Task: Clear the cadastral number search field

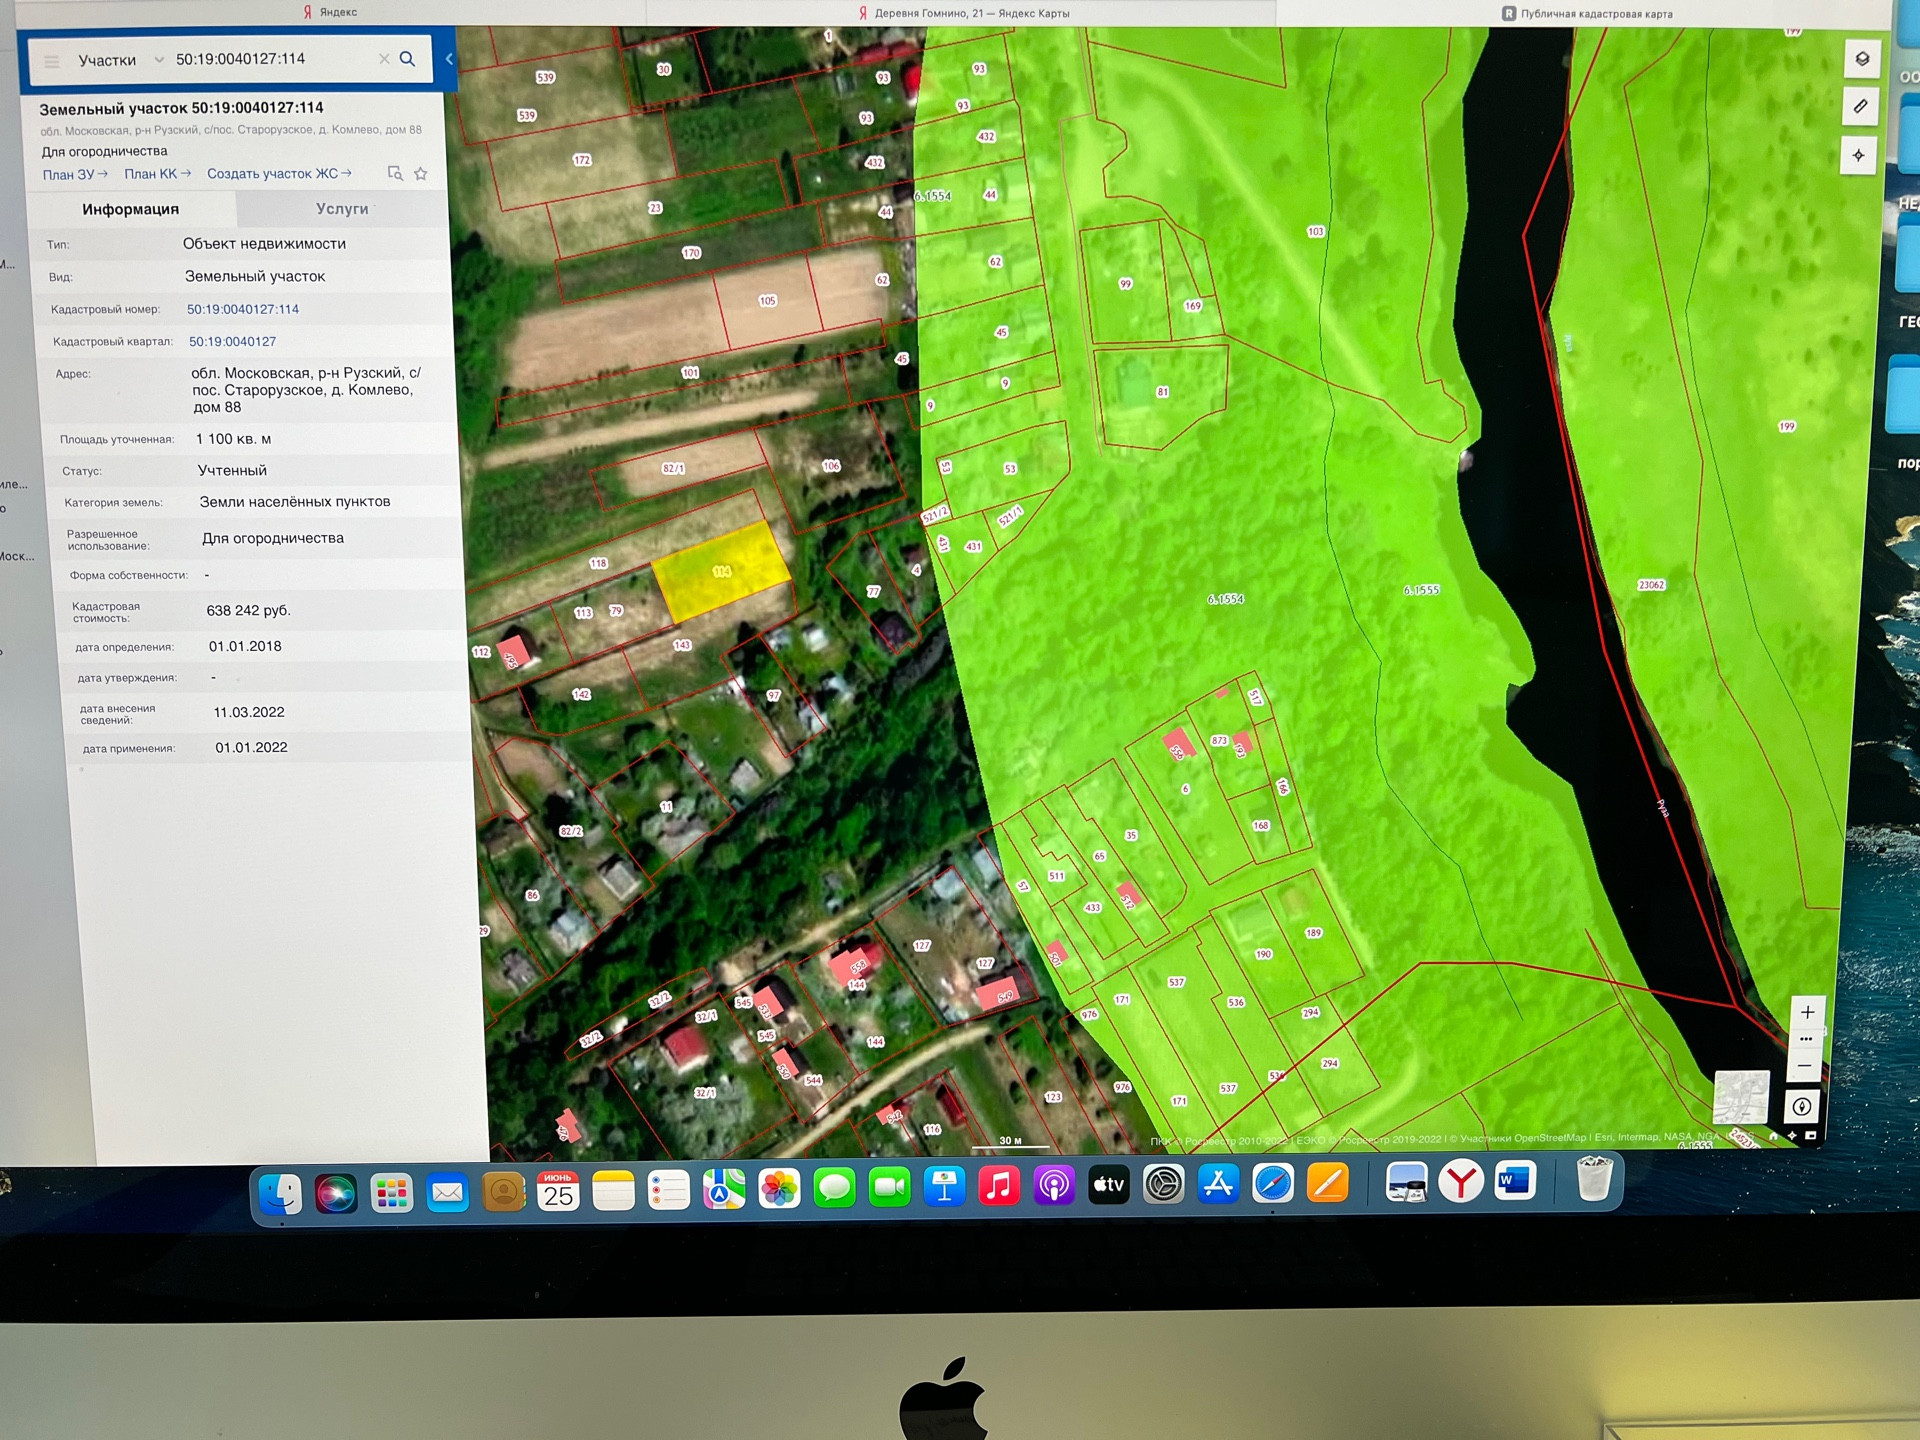Action: pos(384,59)
